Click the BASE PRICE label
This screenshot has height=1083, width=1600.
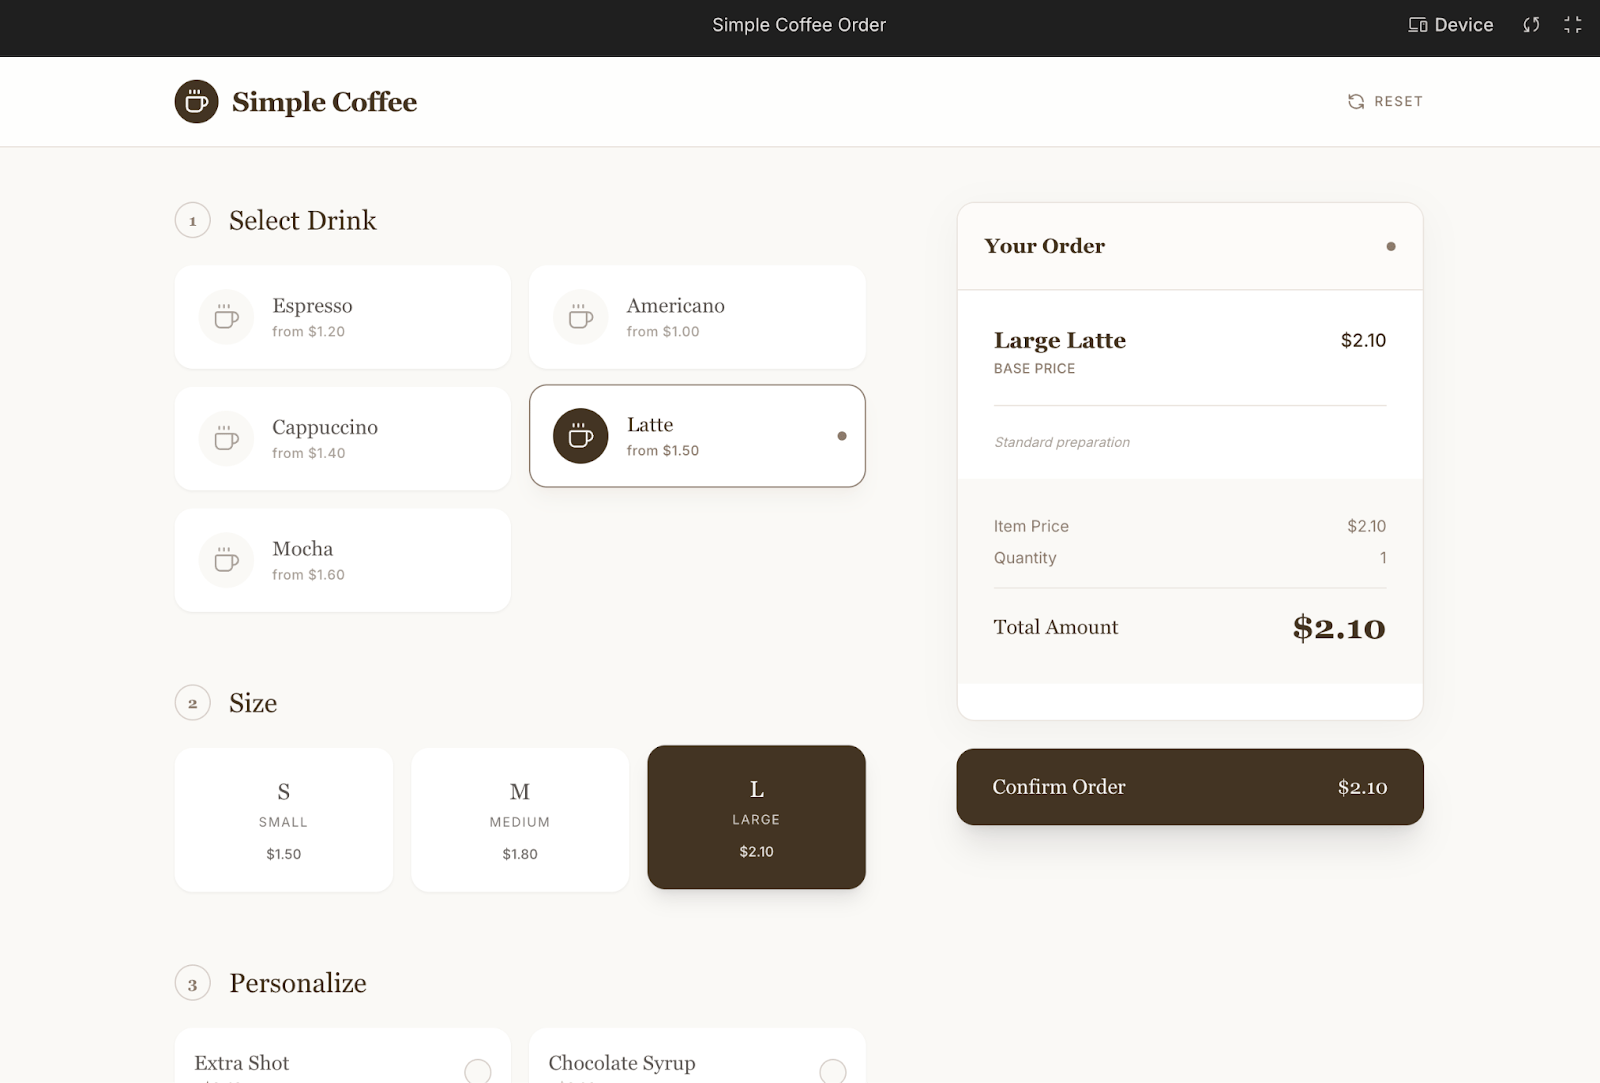click(1035, 369)
